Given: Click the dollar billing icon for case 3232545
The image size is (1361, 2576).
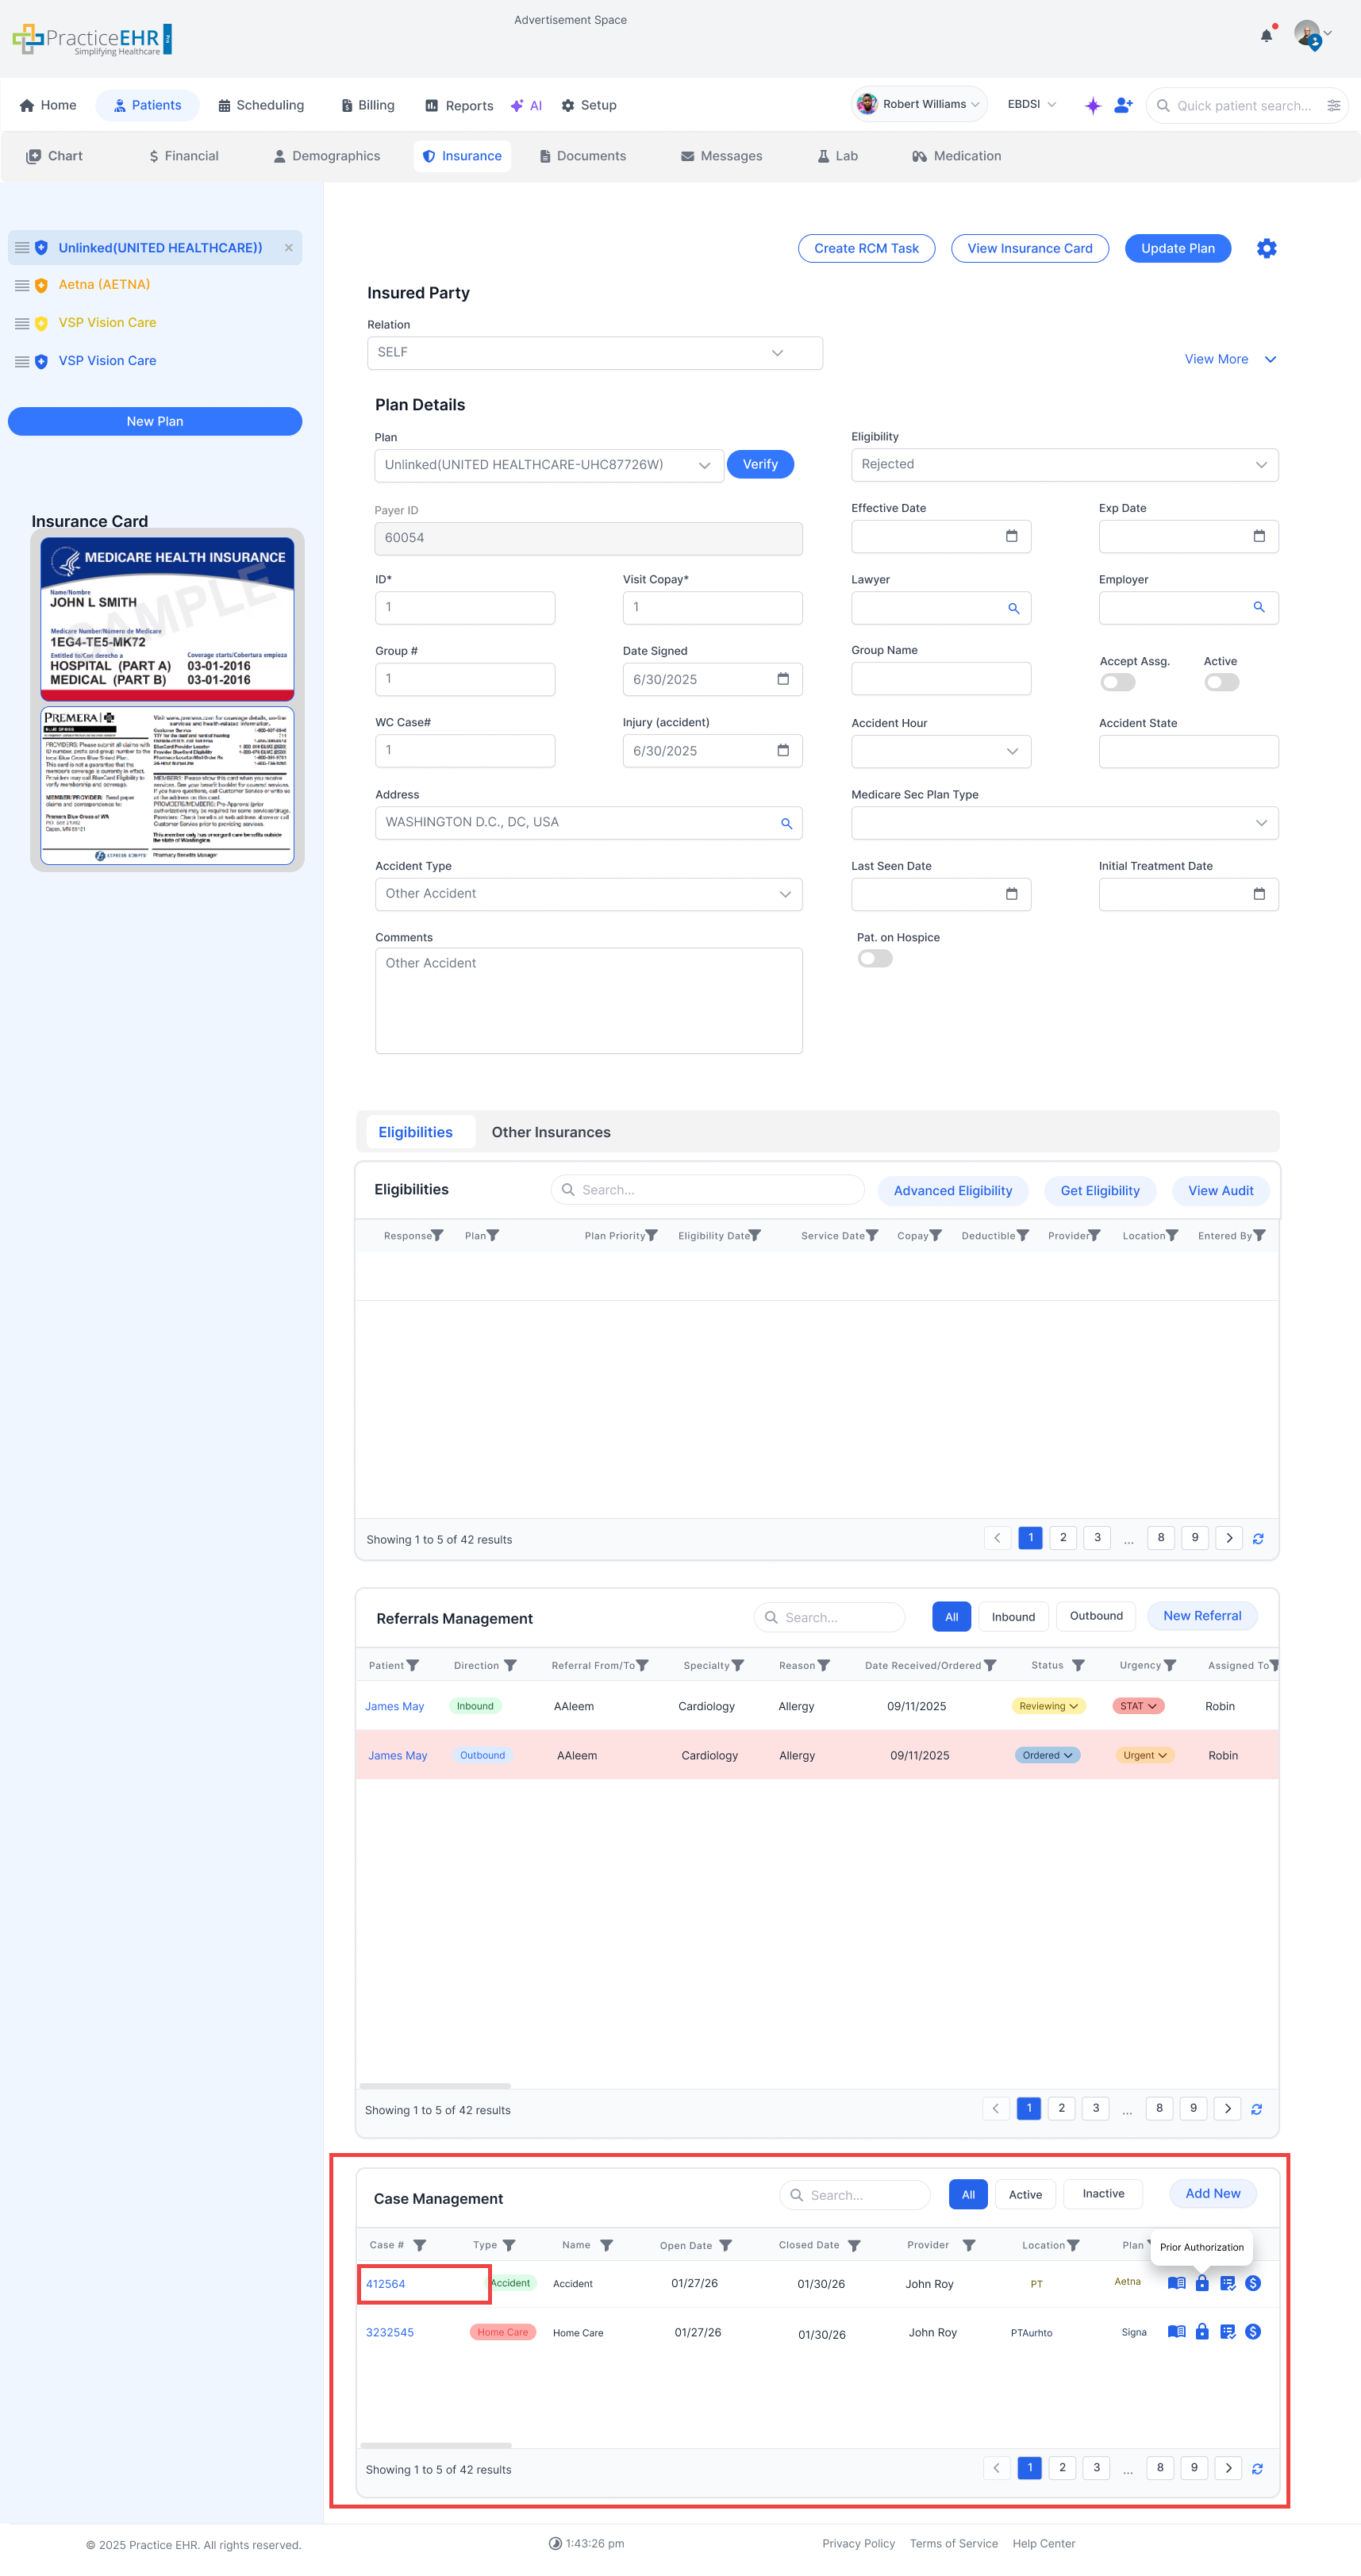Looking at the screenshot, I should click(1252, 2332).
